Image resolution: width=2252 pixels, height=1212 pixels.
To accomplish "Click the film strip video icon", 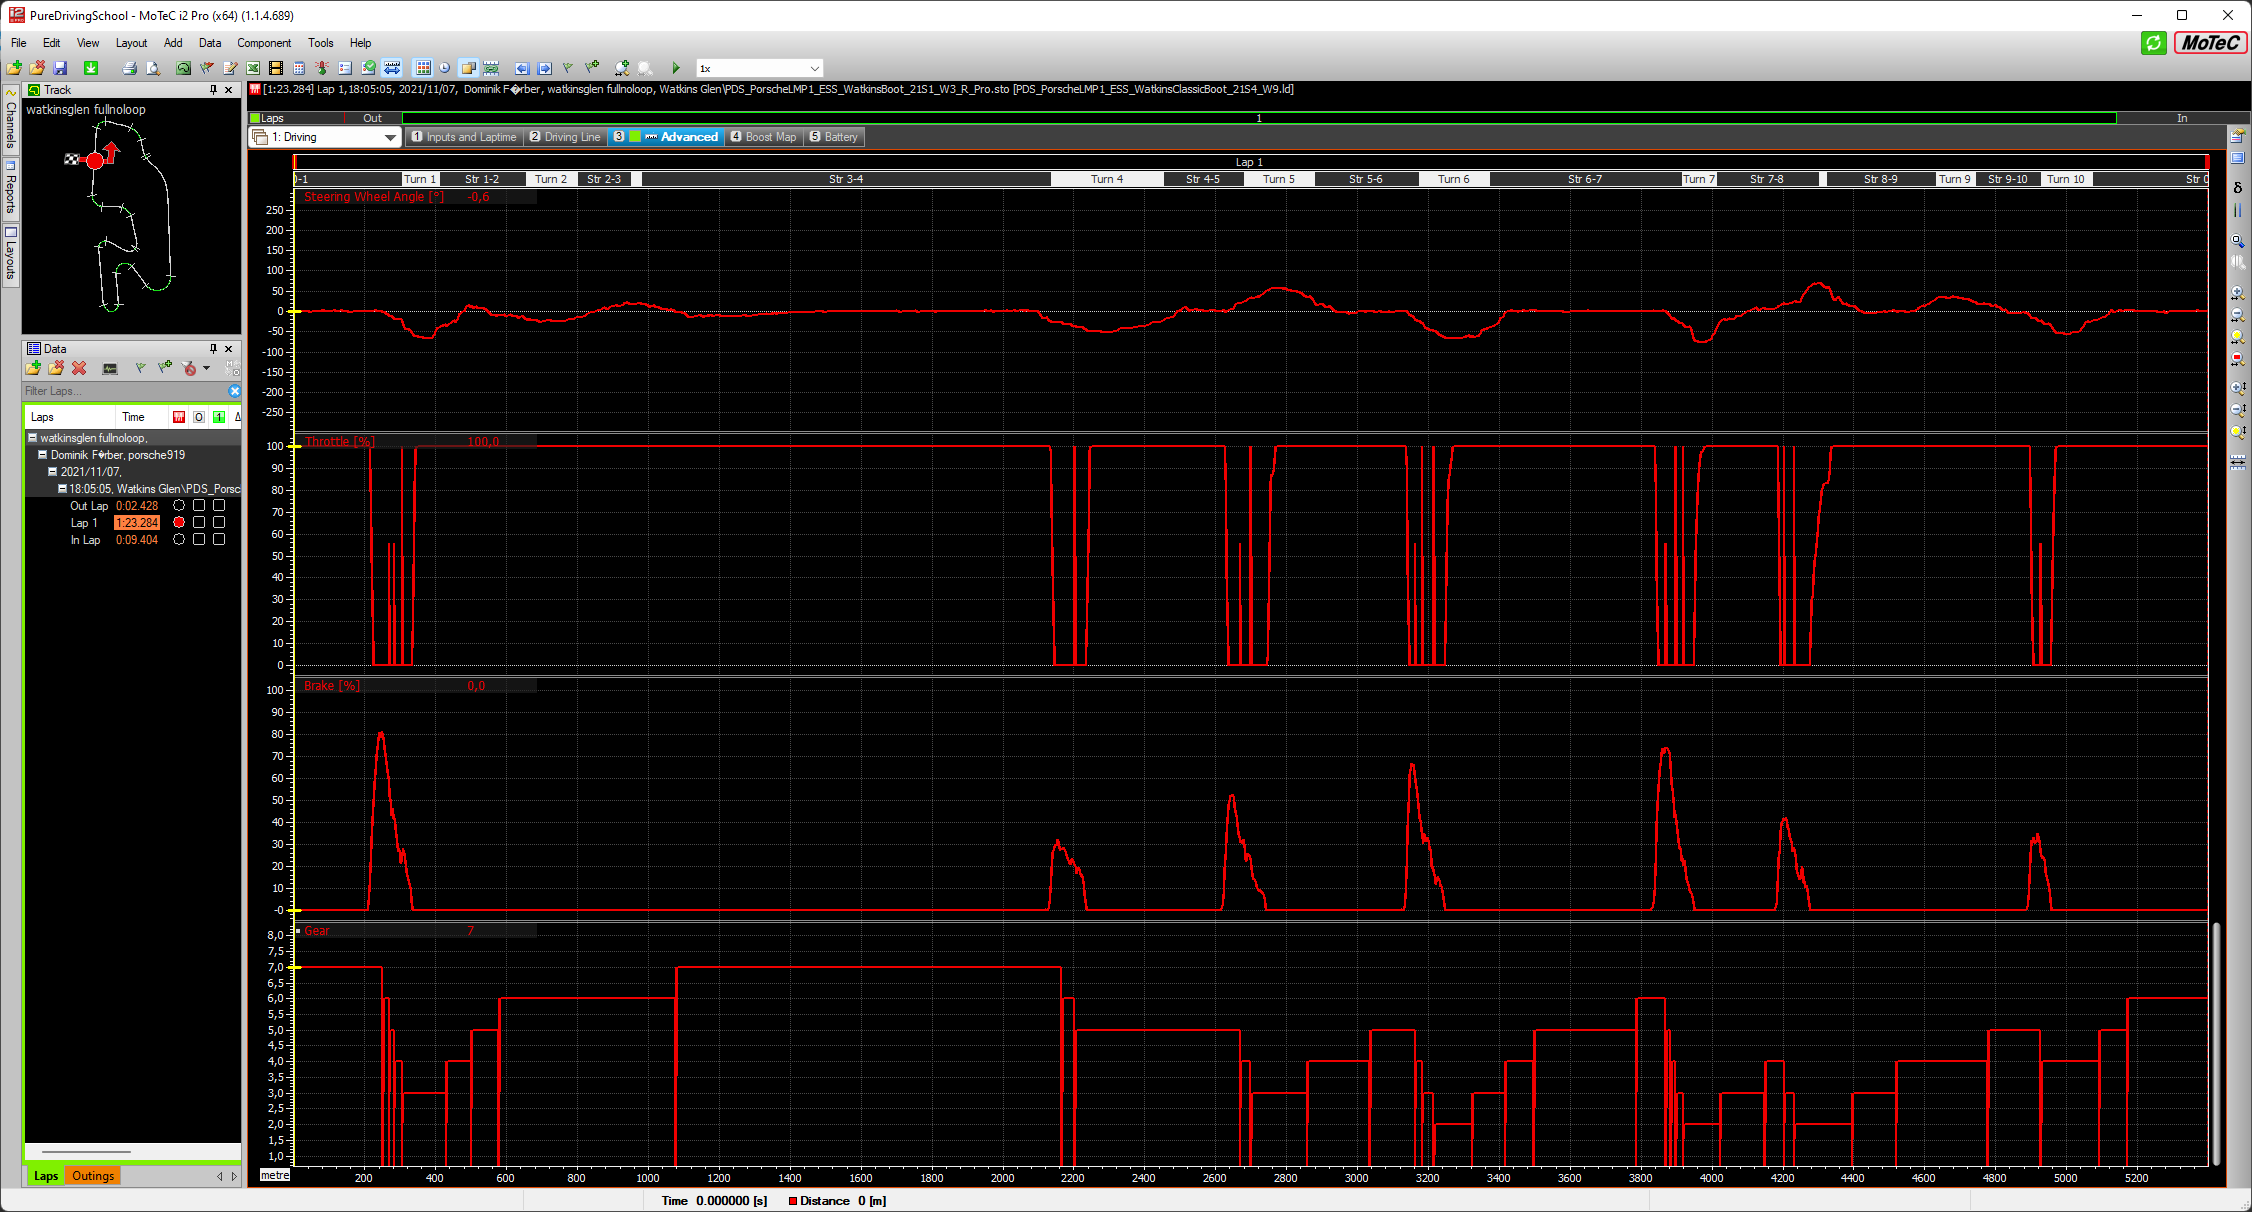I will click(x=276, y=68).
